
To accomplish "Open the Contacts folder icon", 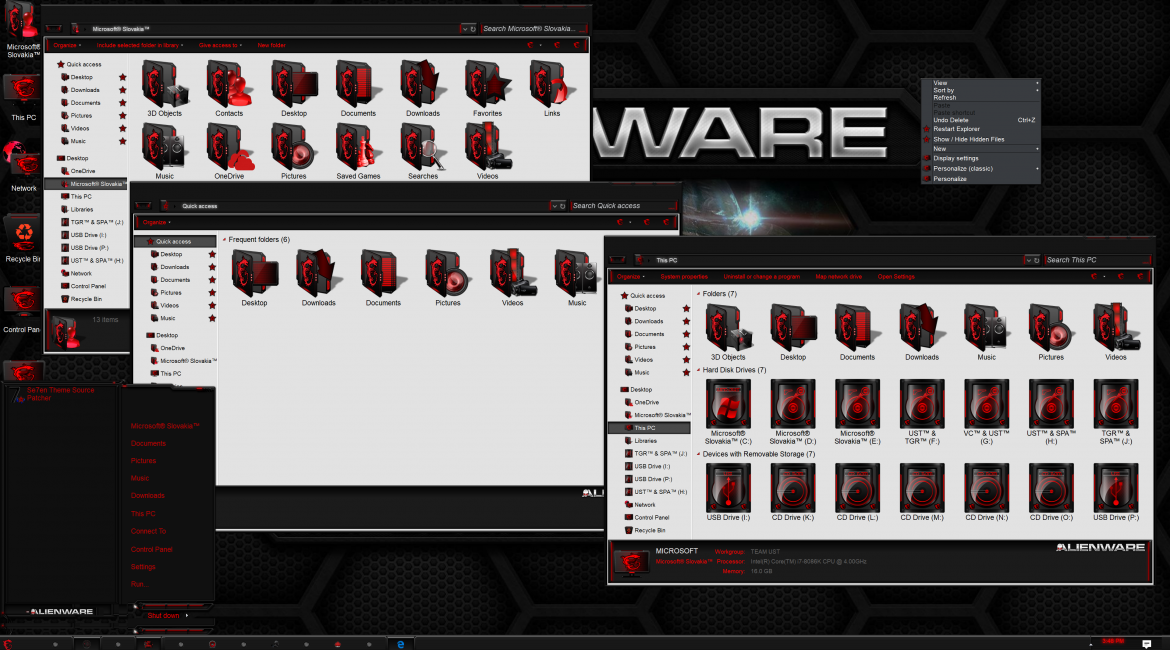I will coord(229,89).
